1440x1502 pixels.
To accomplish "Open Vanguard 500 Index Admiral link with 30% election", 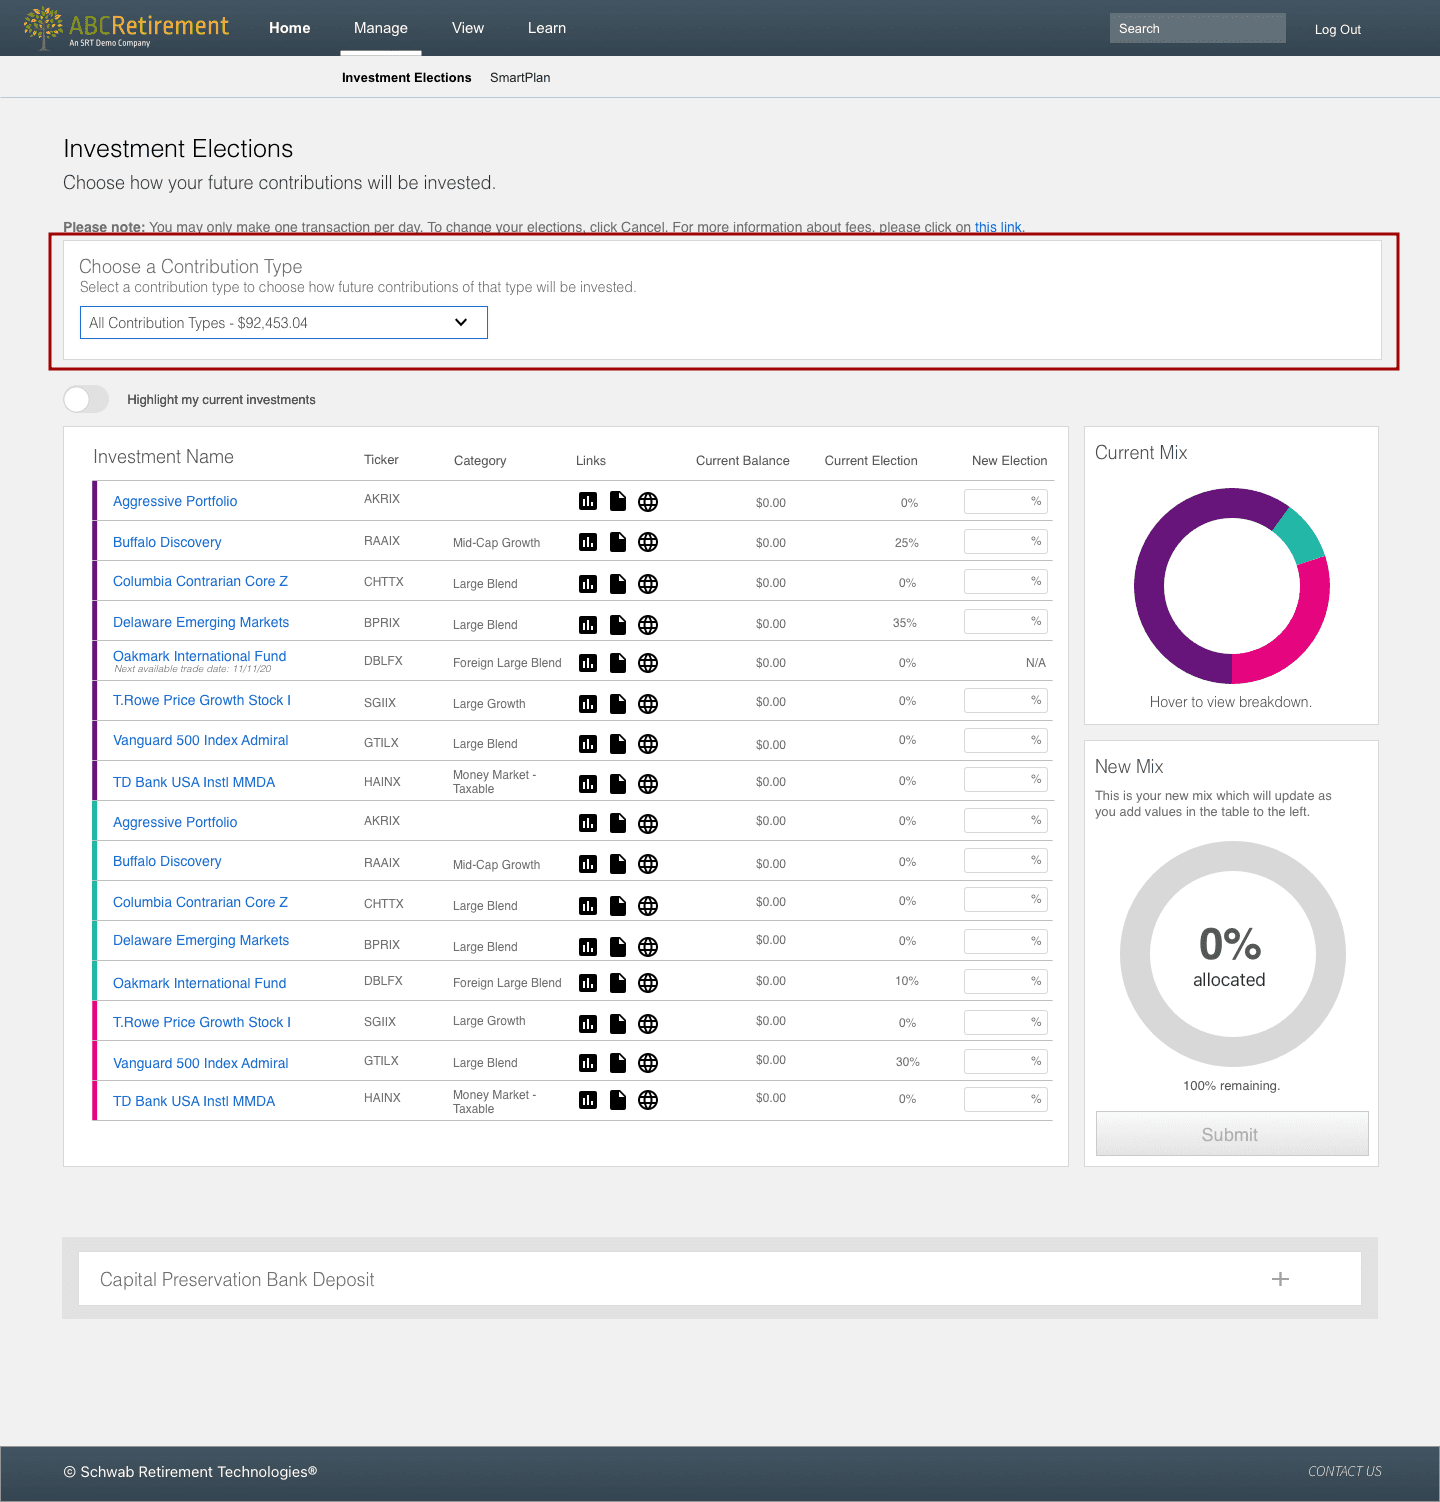I will click(200, 1063).
